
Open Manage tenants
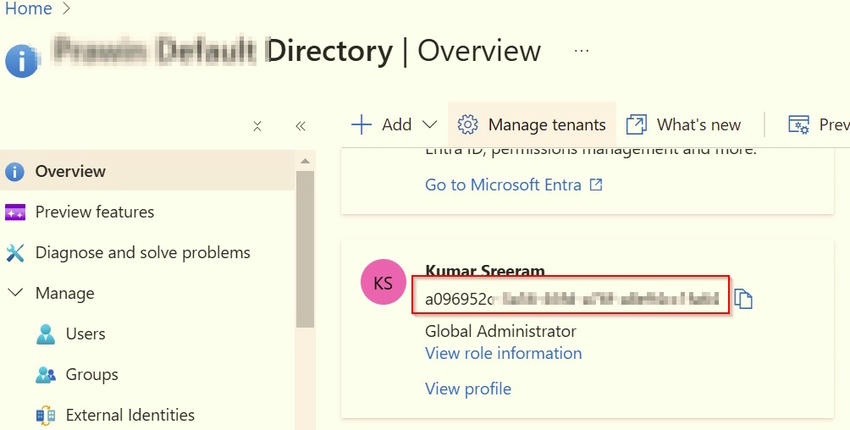point(531,125)
